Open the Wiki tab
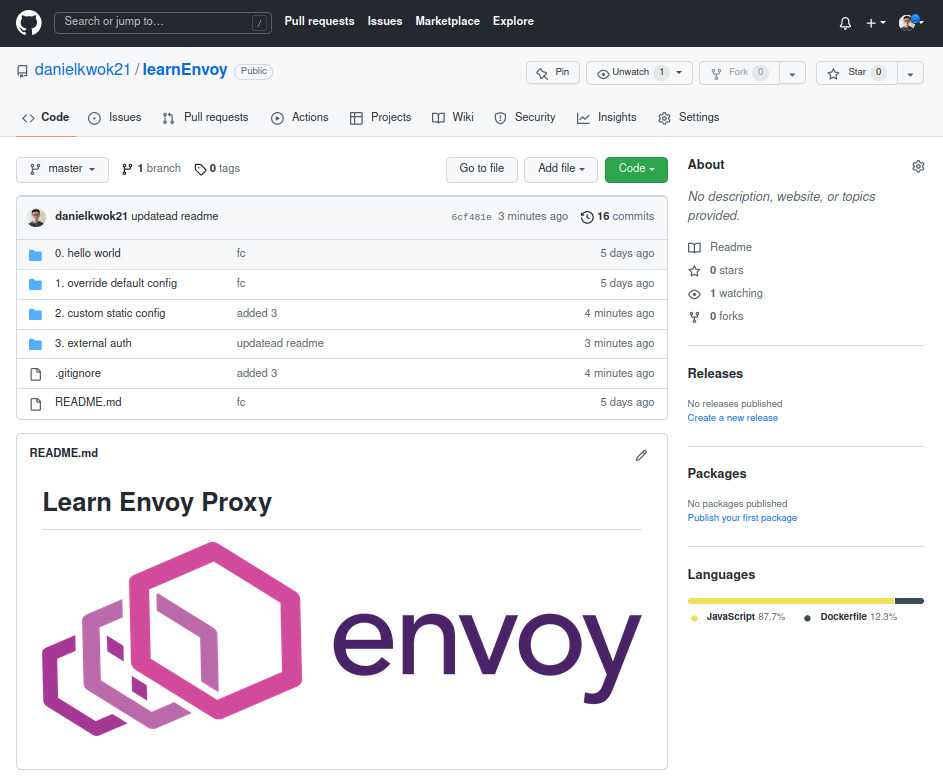The width and height of the screenshot is (943, 784). pyautogui.click(x=453, y=117)
